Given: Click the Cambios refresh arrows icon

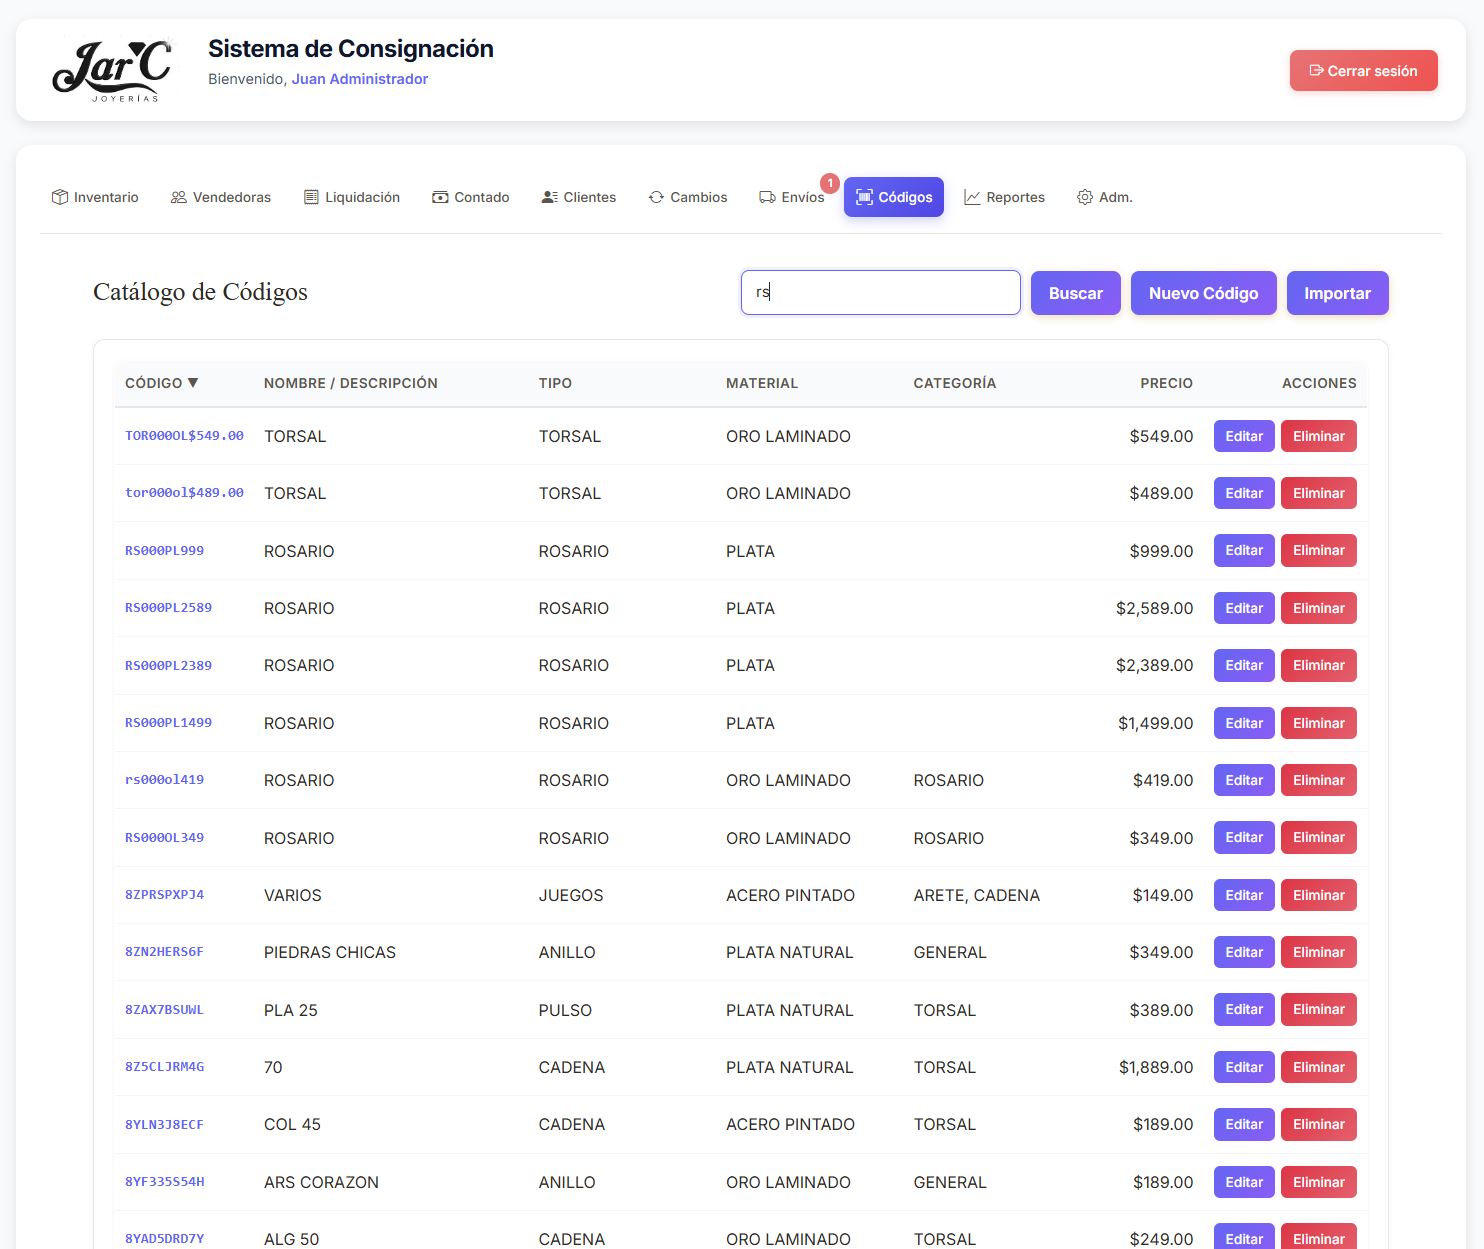Looking at the screenshot, I should coord(656,197).
